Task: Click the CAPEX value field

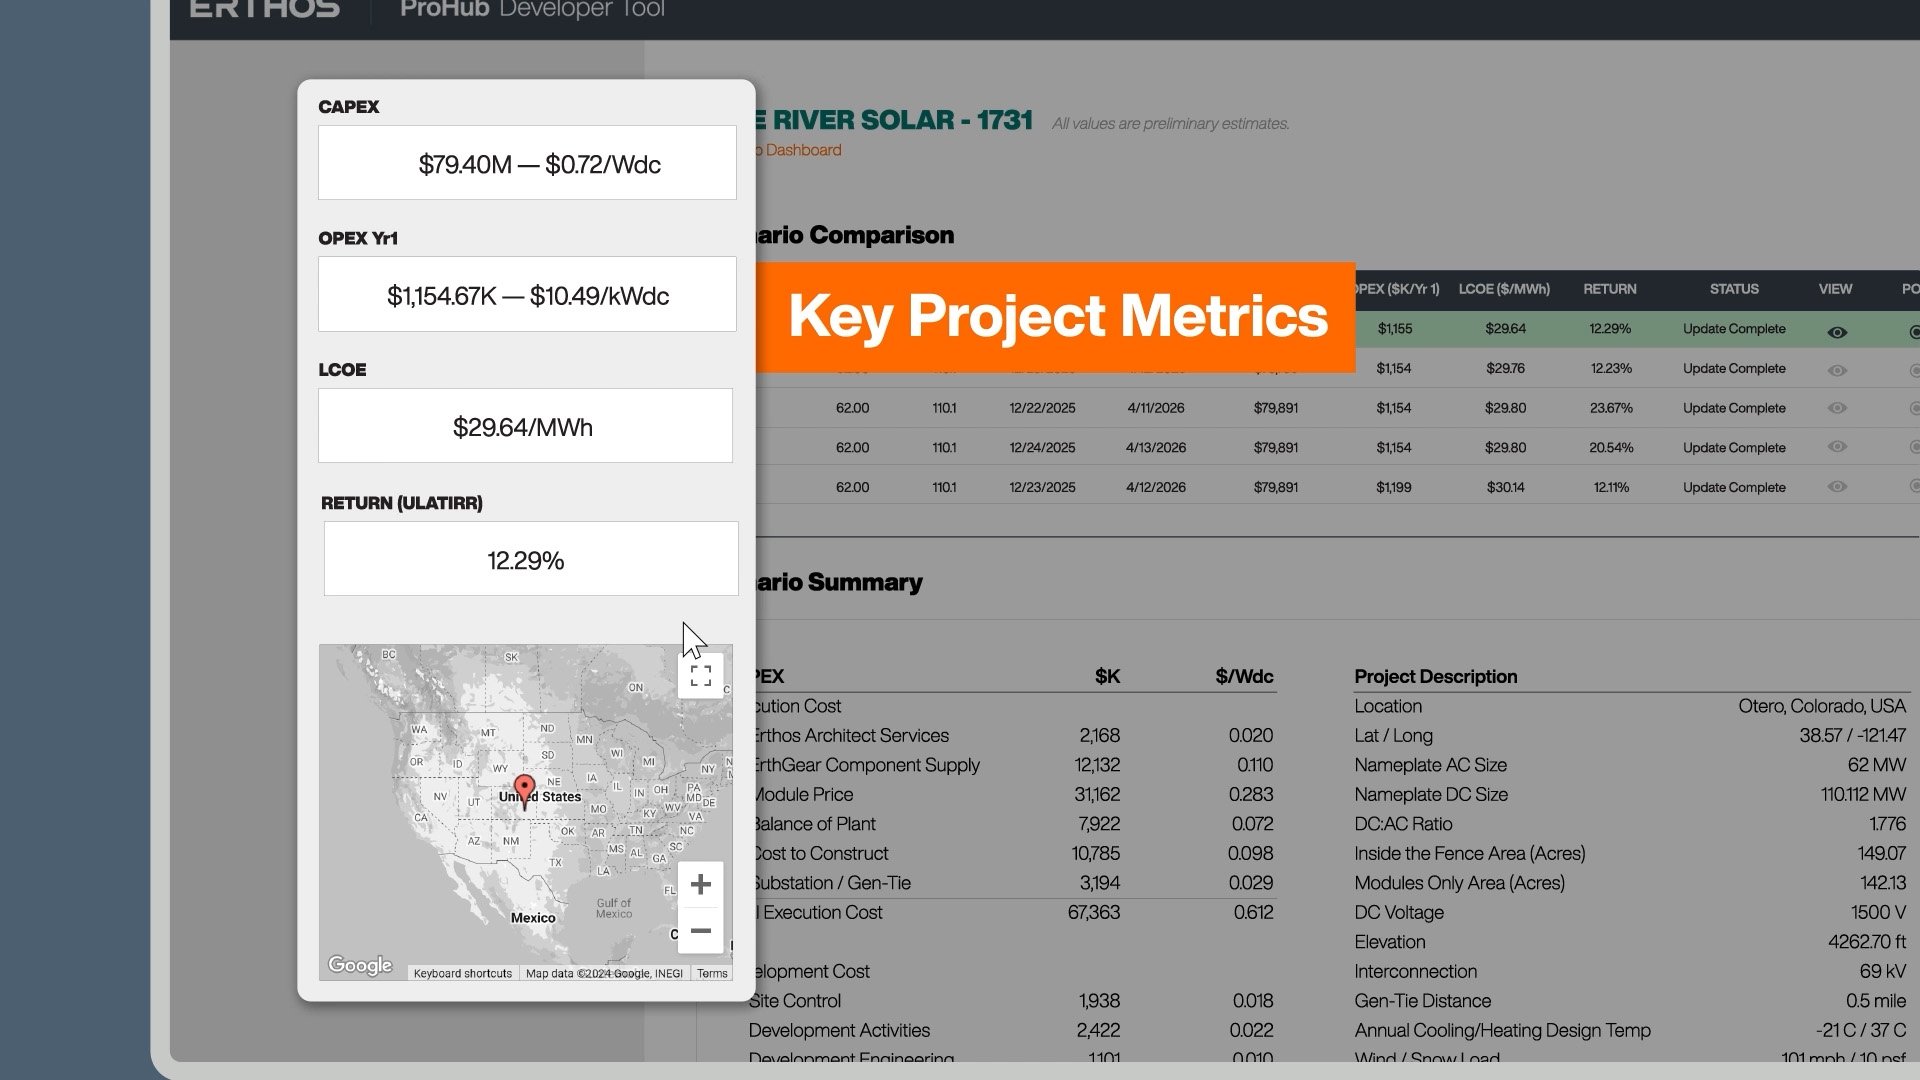Action: (x=527, y=163)
